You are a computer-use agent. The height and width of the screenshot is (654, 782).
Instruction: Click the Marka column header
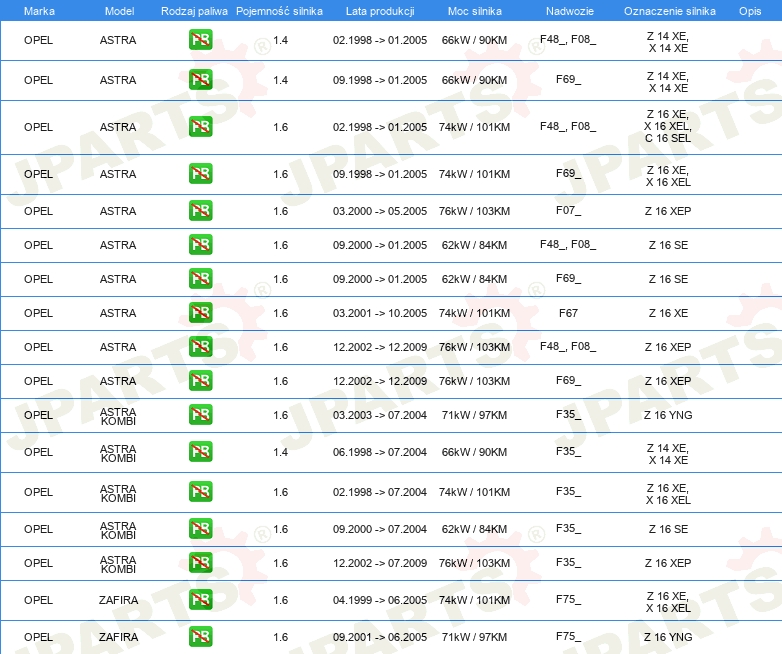[x=39, y=11]
